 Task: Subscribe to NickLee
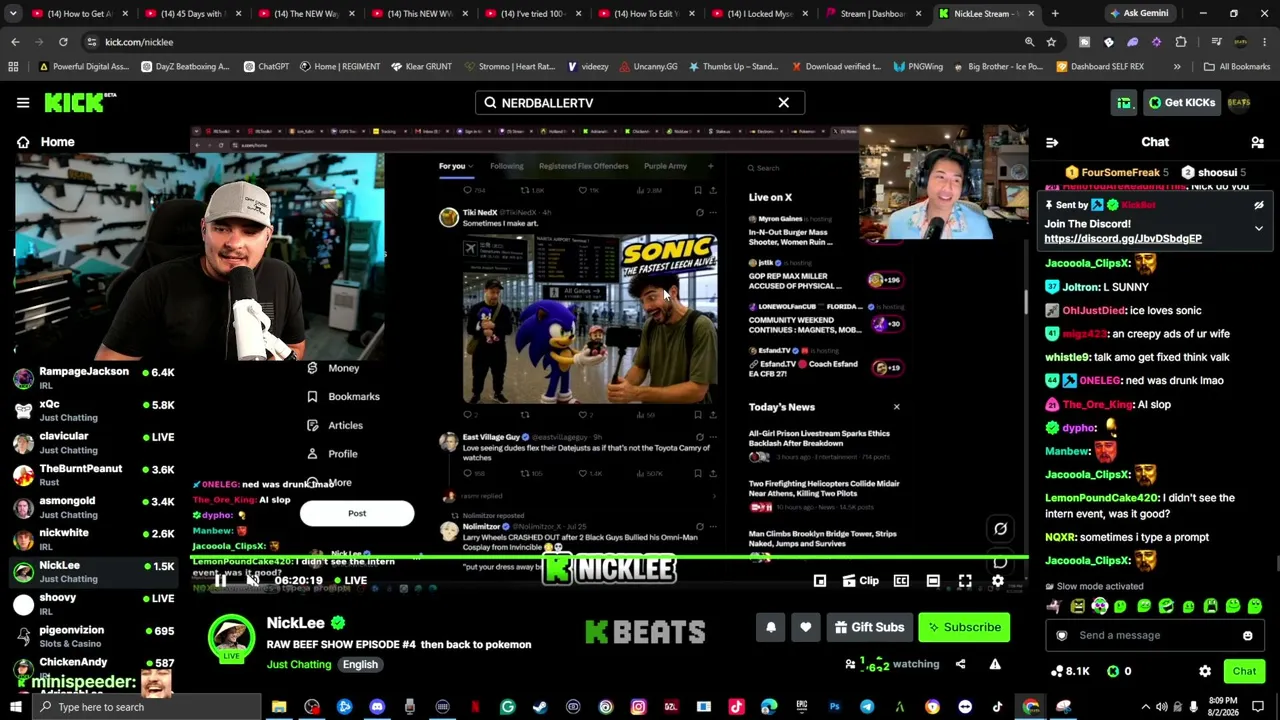click(x=964, y=627)
